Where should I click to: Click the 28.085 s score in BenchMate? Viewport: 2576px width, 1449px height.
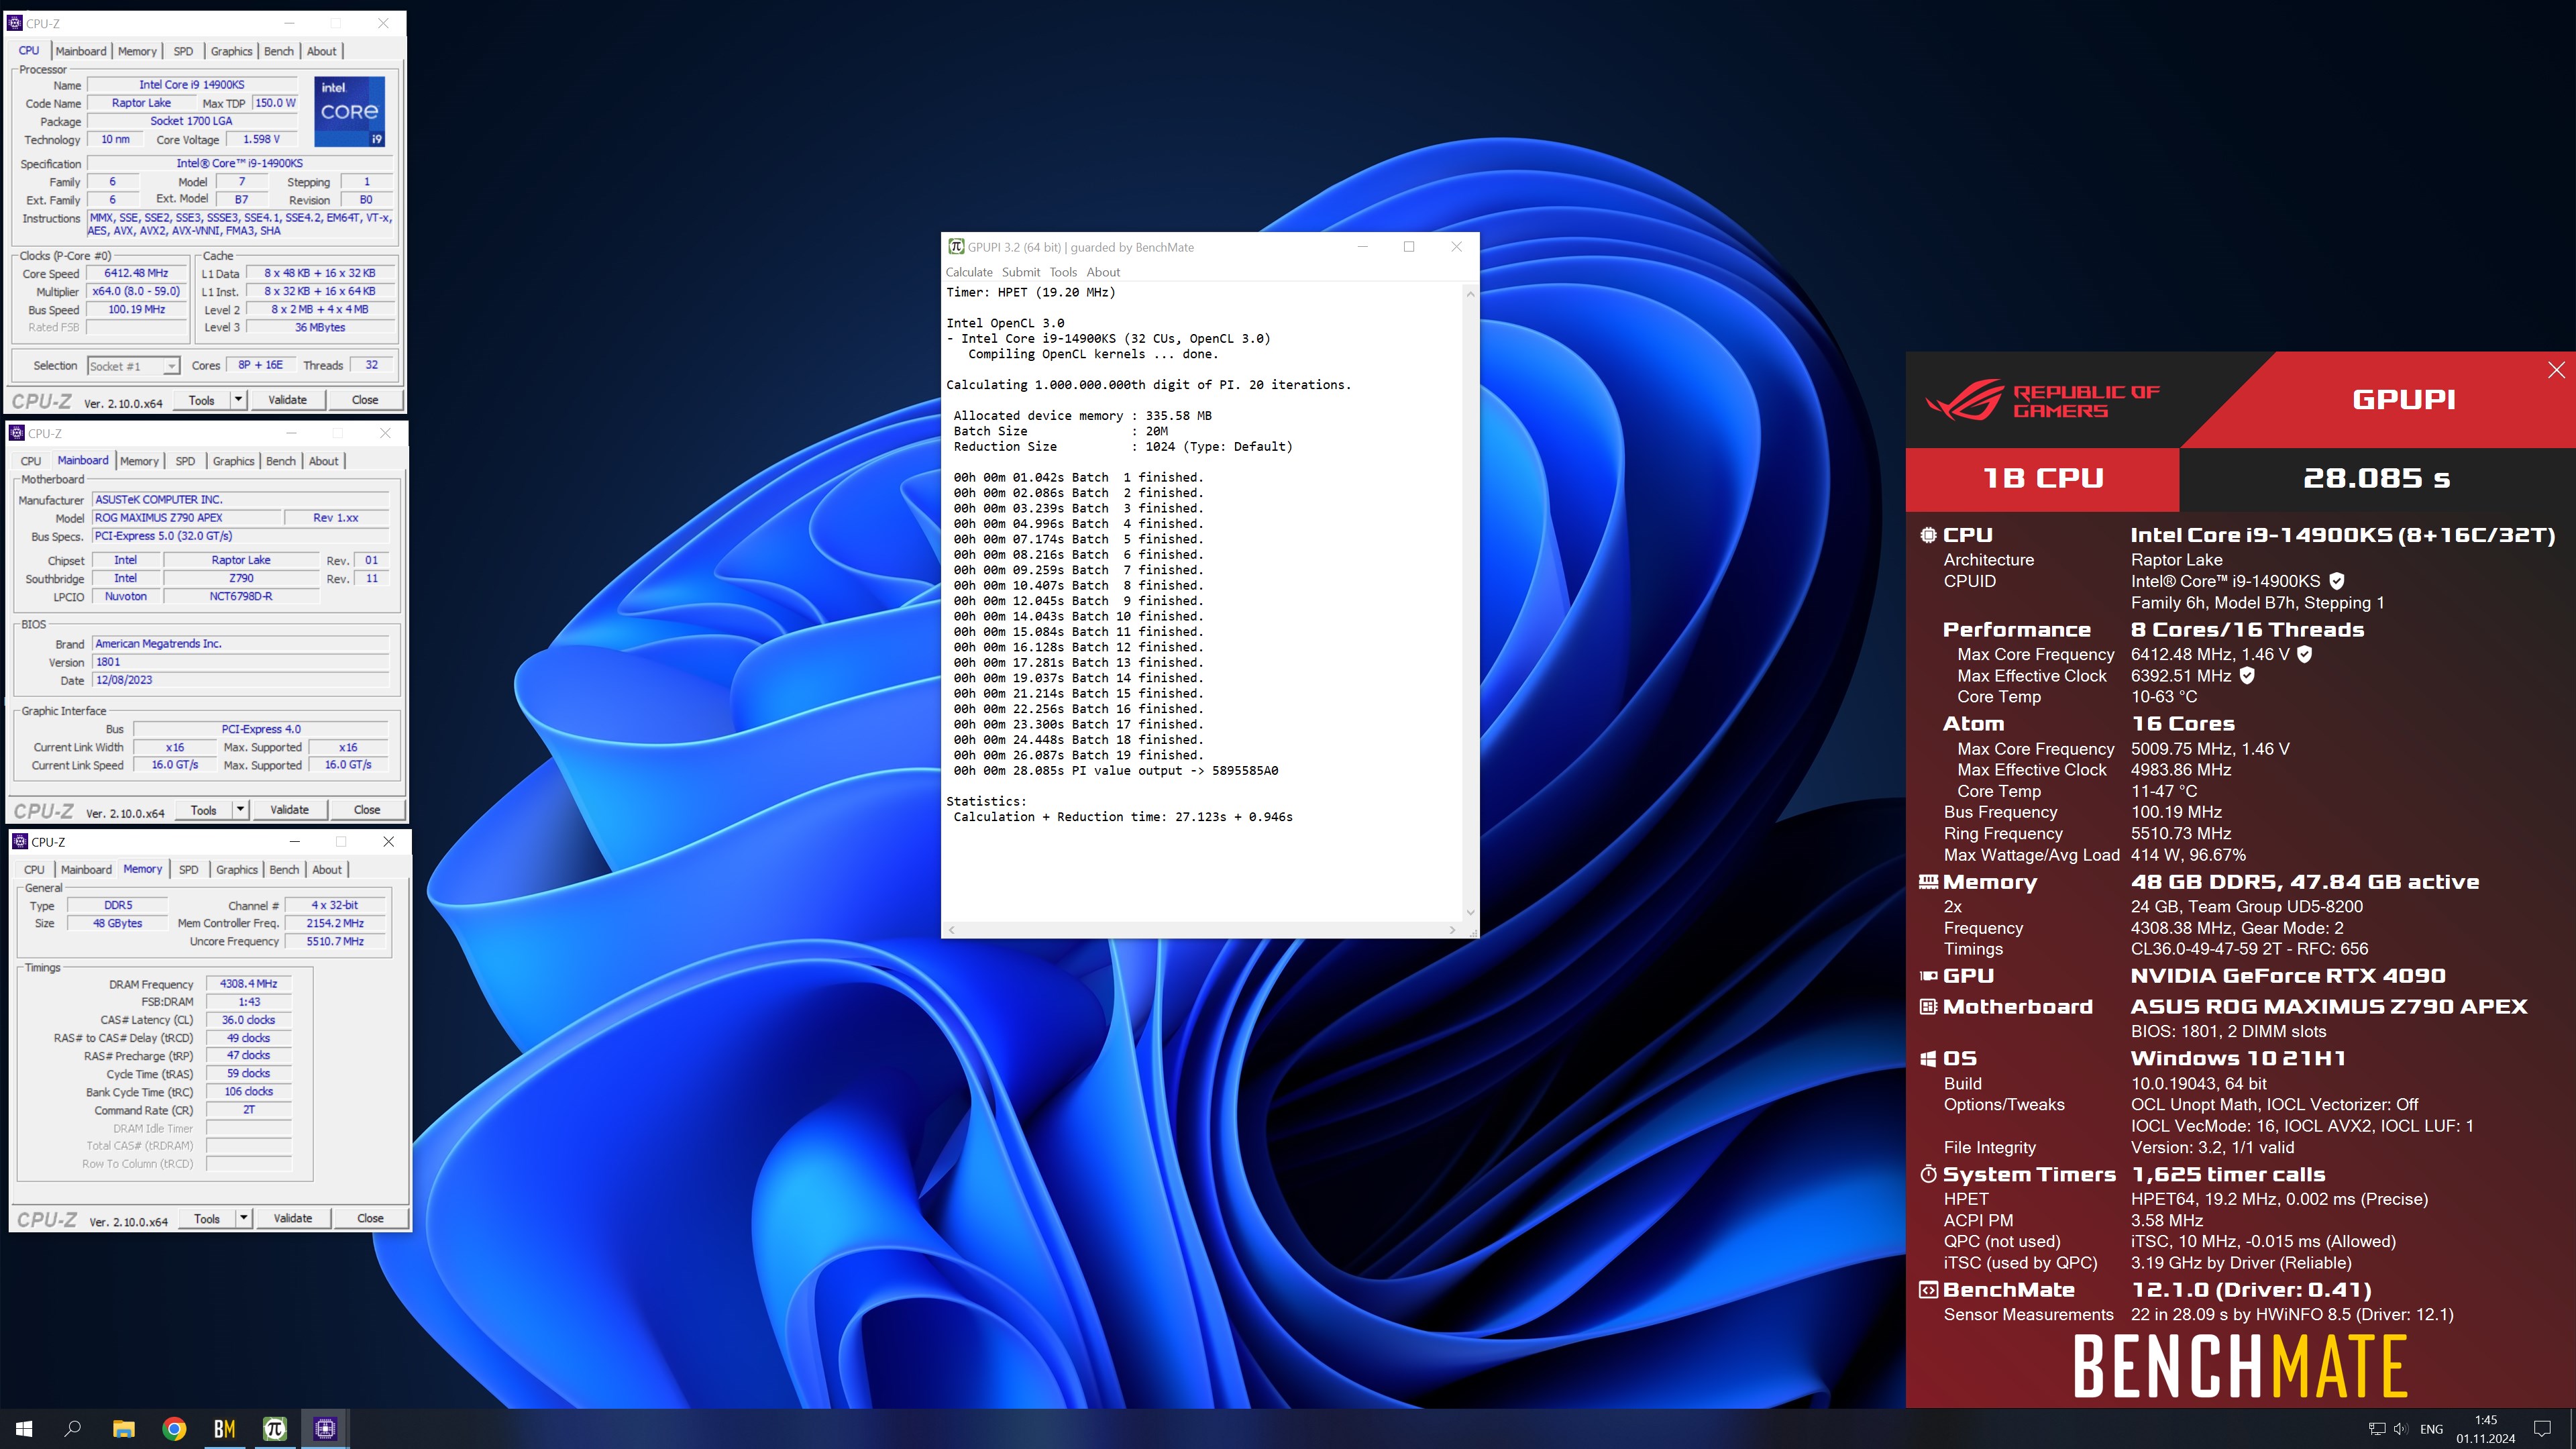pos(2376,478)
